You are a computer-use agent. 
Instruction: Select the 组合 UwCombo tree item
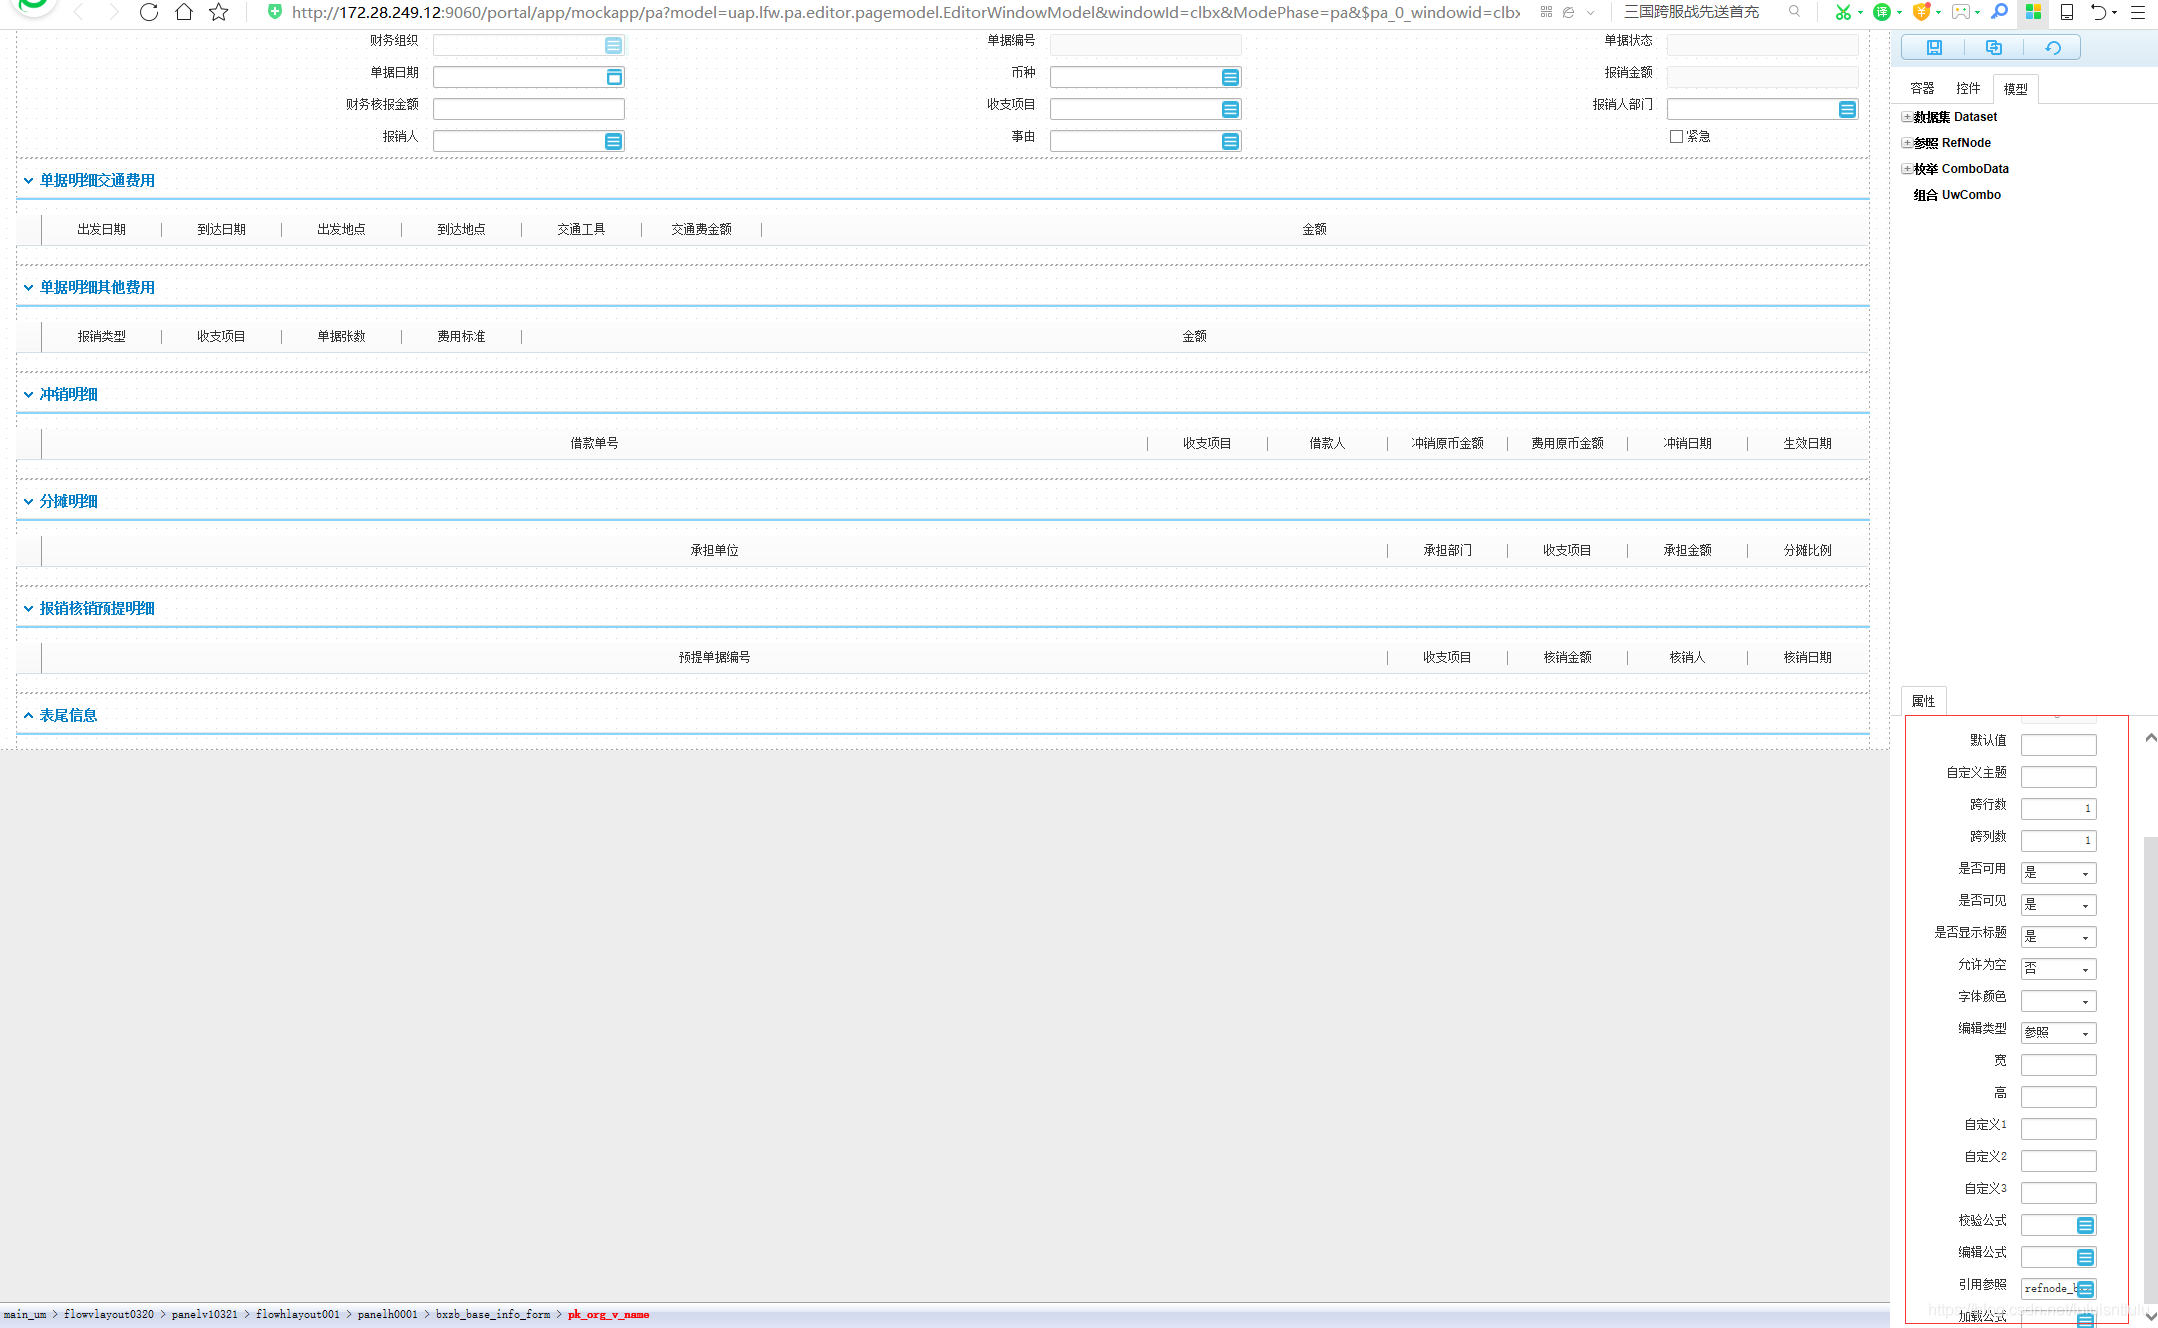pos(1957,196)
